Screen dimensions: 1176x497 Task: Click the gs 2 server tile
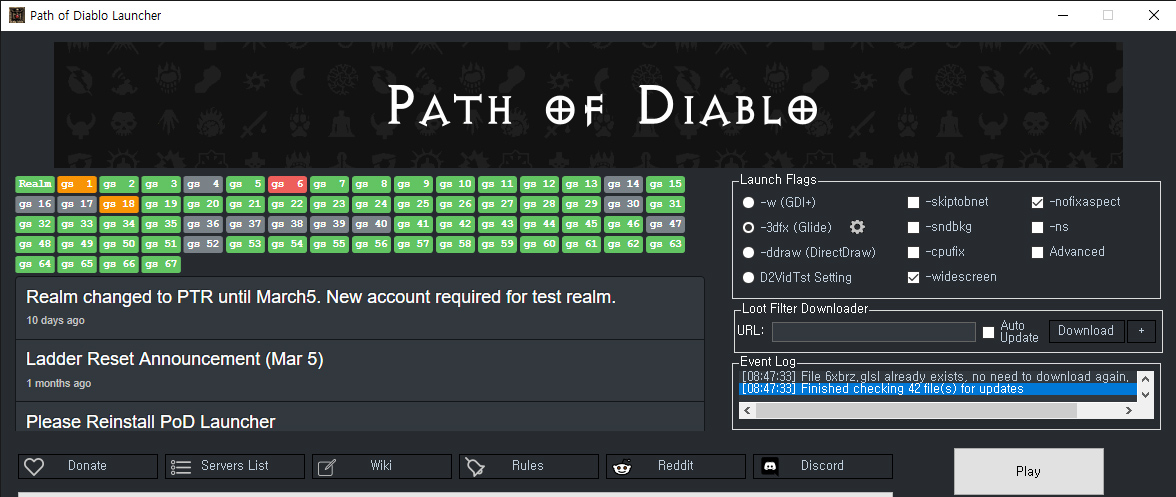coord(119,184)
